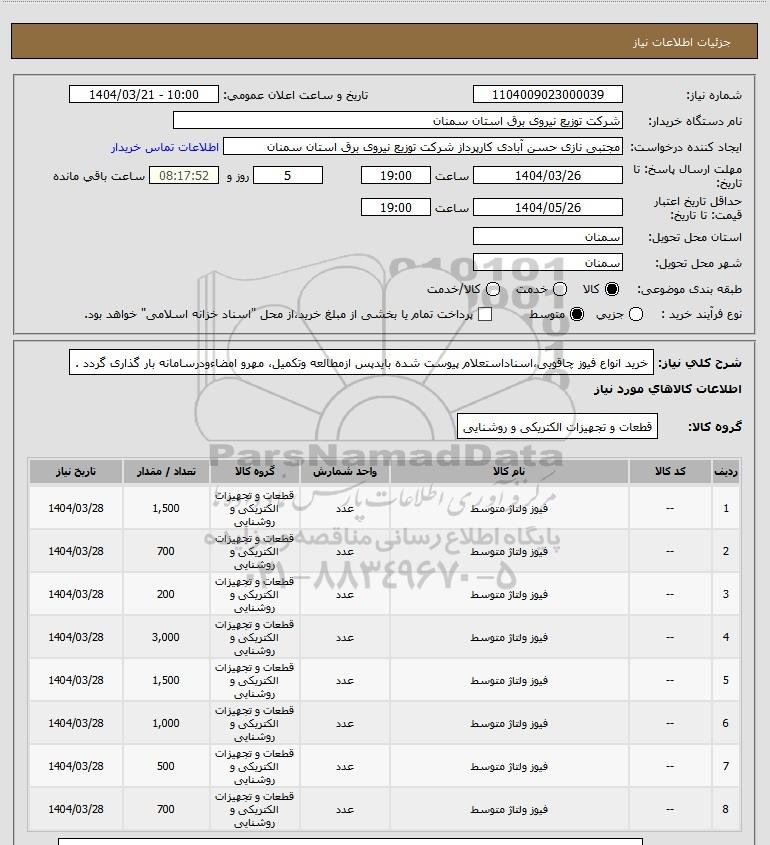Click the announcement date field 1404/03/21 - 10:00
The width and height of the screenshot is (770, 845).
pos(144,94)
